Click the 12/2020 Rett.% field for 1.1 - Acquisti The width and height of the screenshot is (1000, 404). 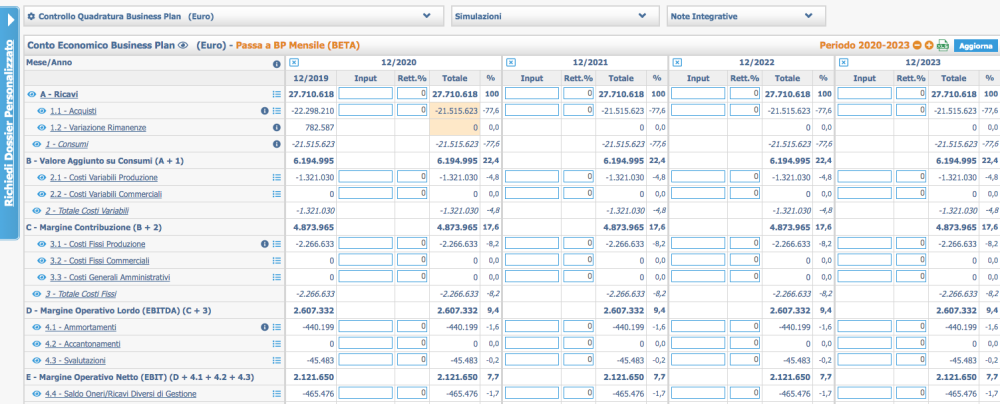[412, 110]
